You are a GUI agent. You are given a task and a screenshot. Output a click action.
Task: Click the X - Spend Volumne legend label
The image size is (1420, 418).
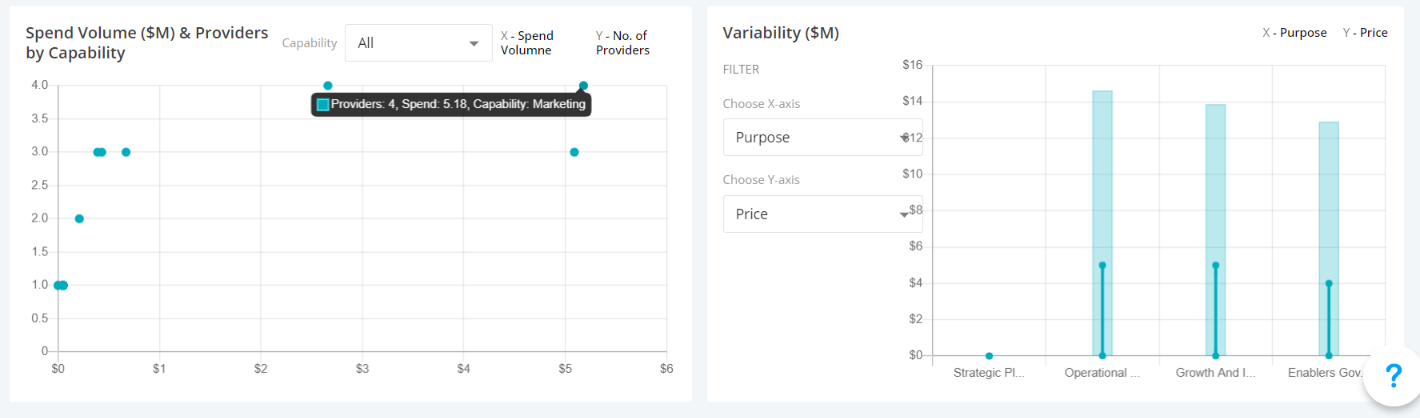tap(527, 43)
